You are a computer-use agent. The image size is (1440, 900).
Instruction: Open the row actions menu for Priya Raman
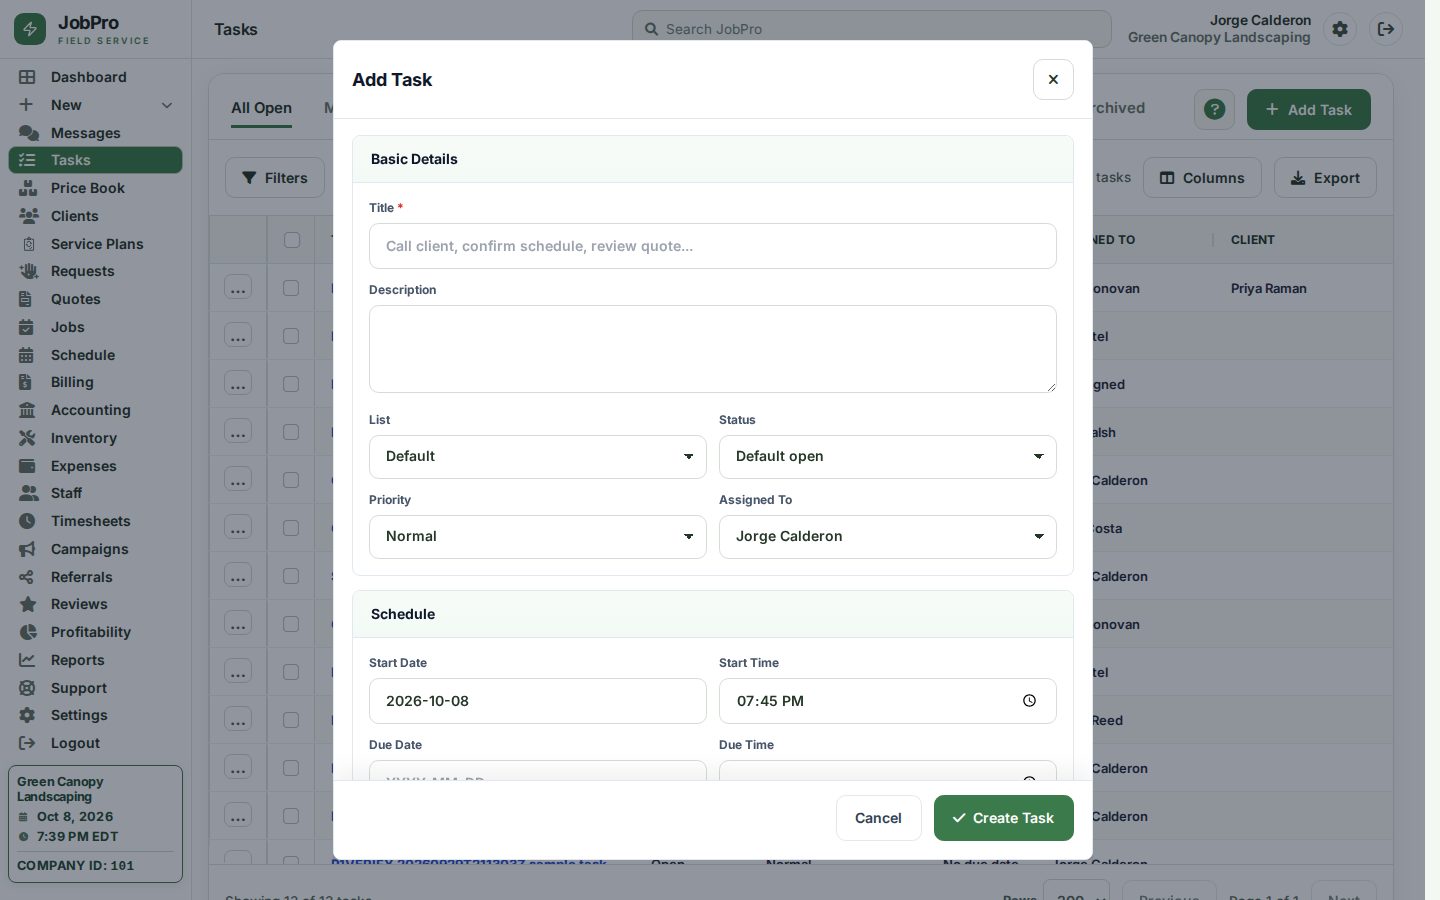point(238,288)
